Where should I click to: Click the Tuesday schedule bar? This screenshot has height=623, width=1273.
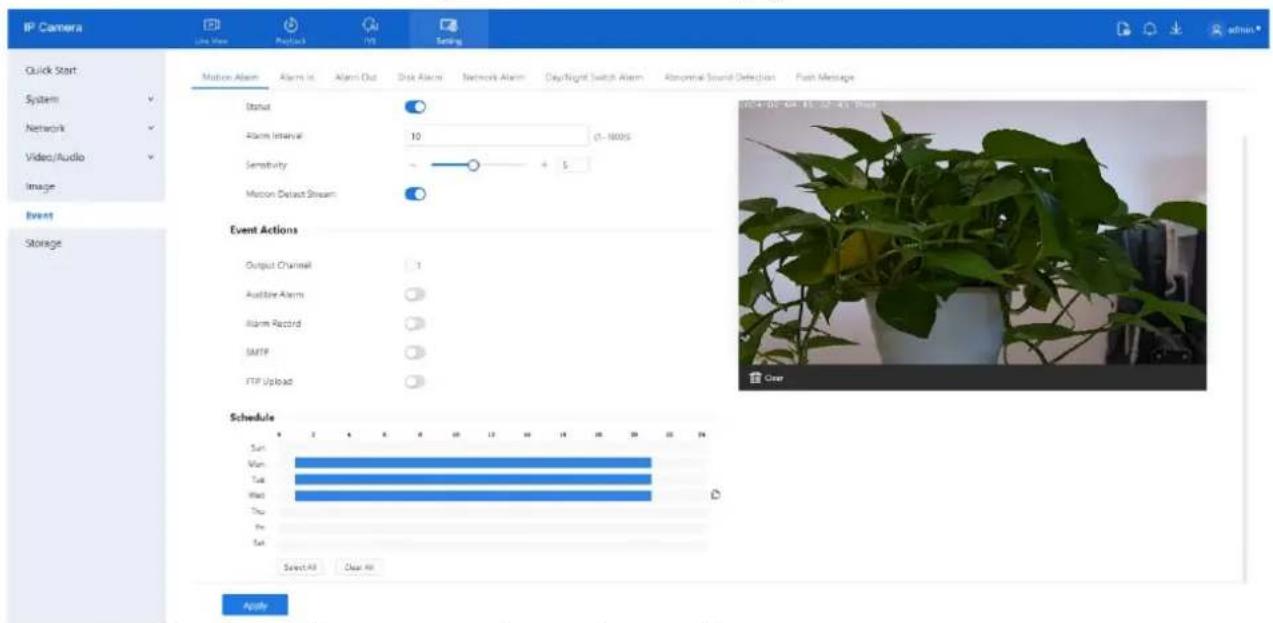[x=473, y=479]
